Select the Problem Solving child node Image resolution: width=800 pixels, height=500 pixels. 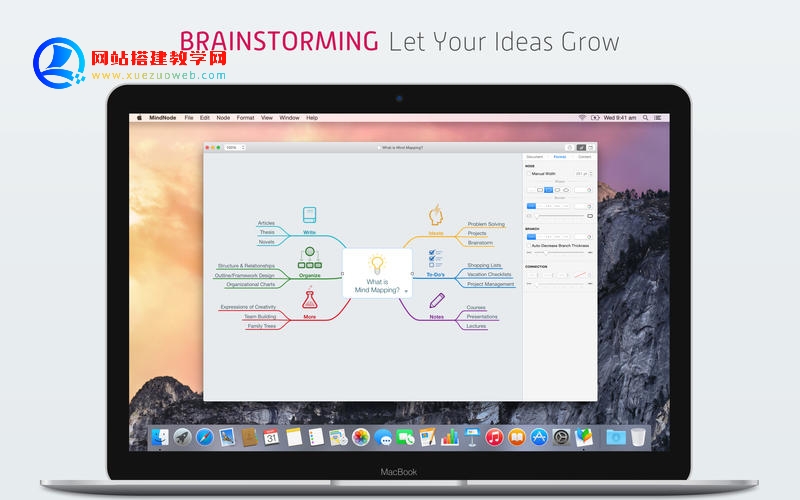coord(486,224)
